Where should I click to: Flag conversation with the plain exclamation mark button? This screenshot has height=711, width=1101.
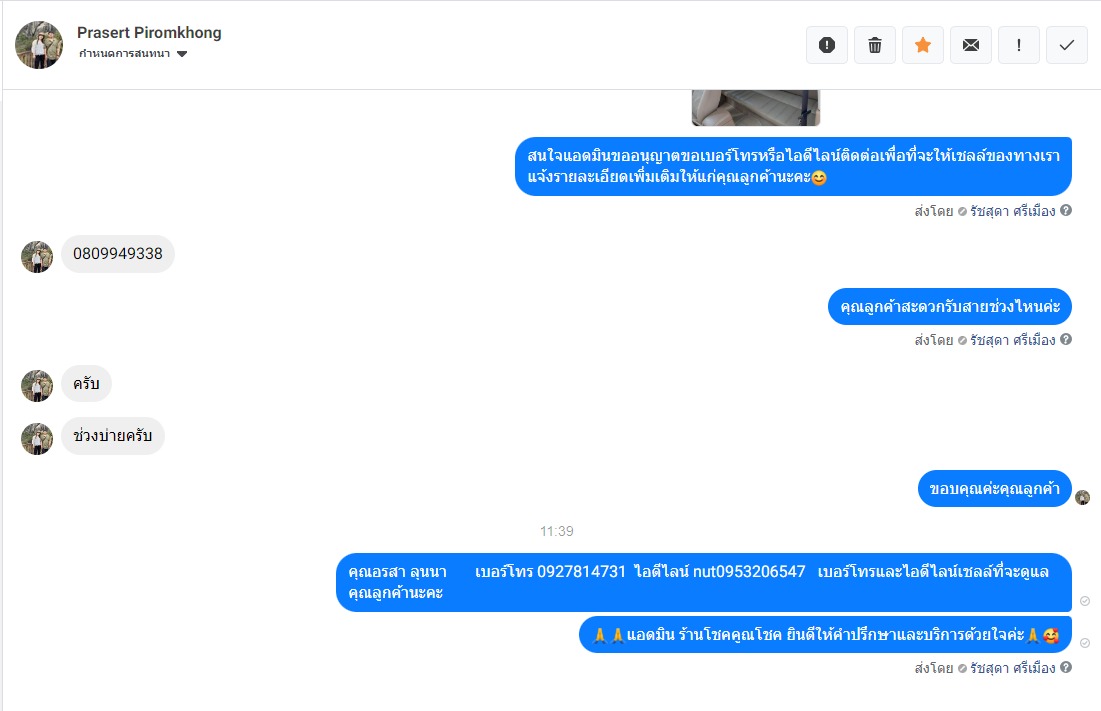click(1018, 45)
